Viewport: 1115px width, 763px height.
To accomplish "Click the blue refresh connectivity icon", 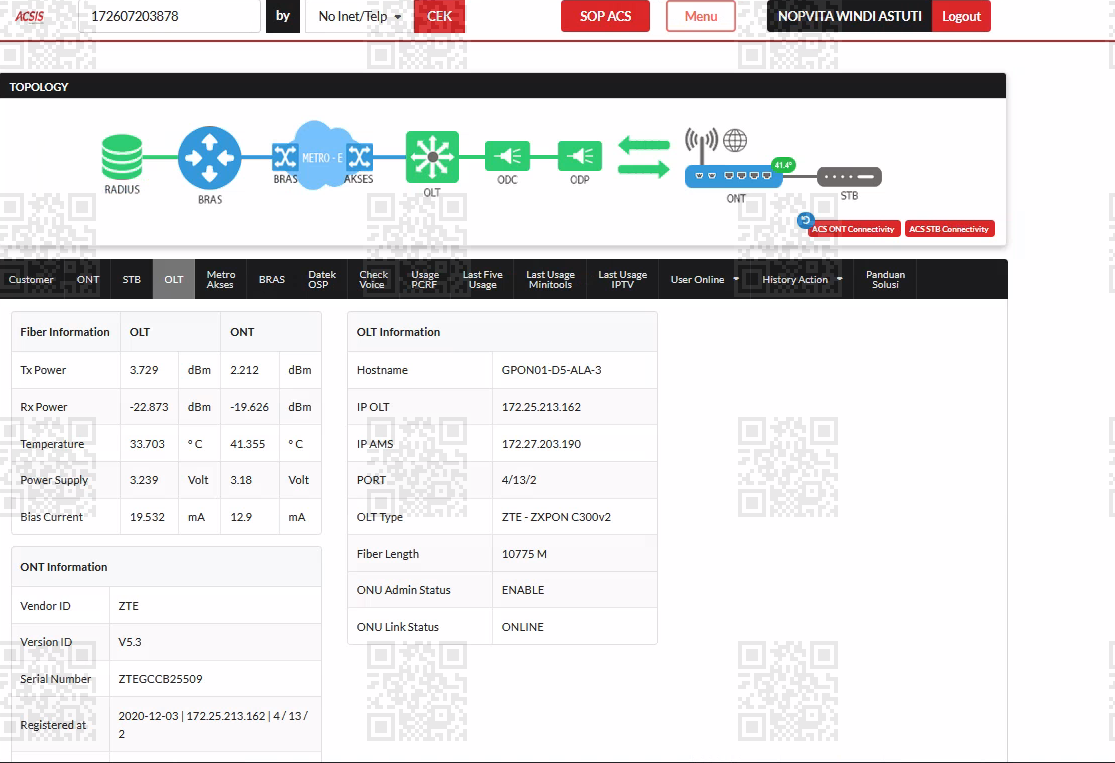I will [x=805, y=220].
